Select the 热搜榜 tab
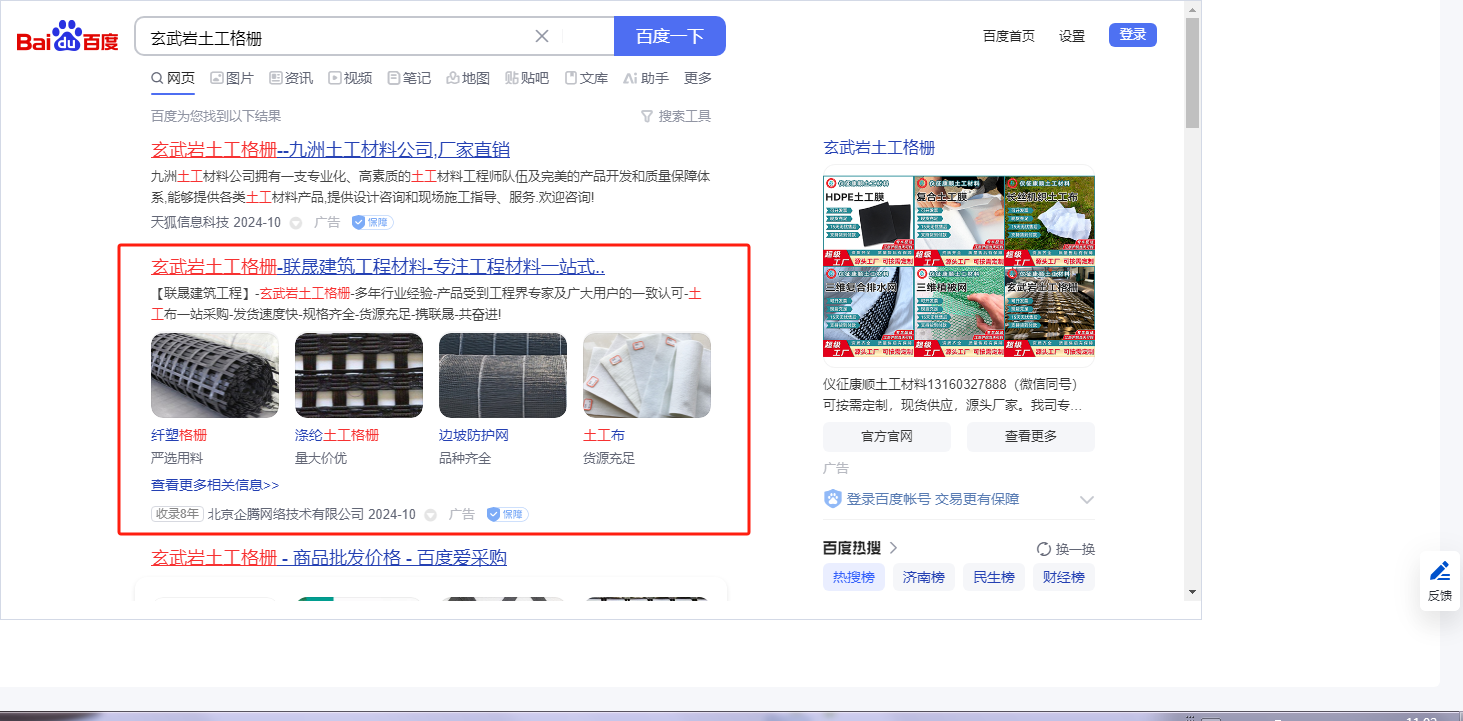Image resolution: width=1463 pixels, height=721 pixels. click(x=854, y=577)
